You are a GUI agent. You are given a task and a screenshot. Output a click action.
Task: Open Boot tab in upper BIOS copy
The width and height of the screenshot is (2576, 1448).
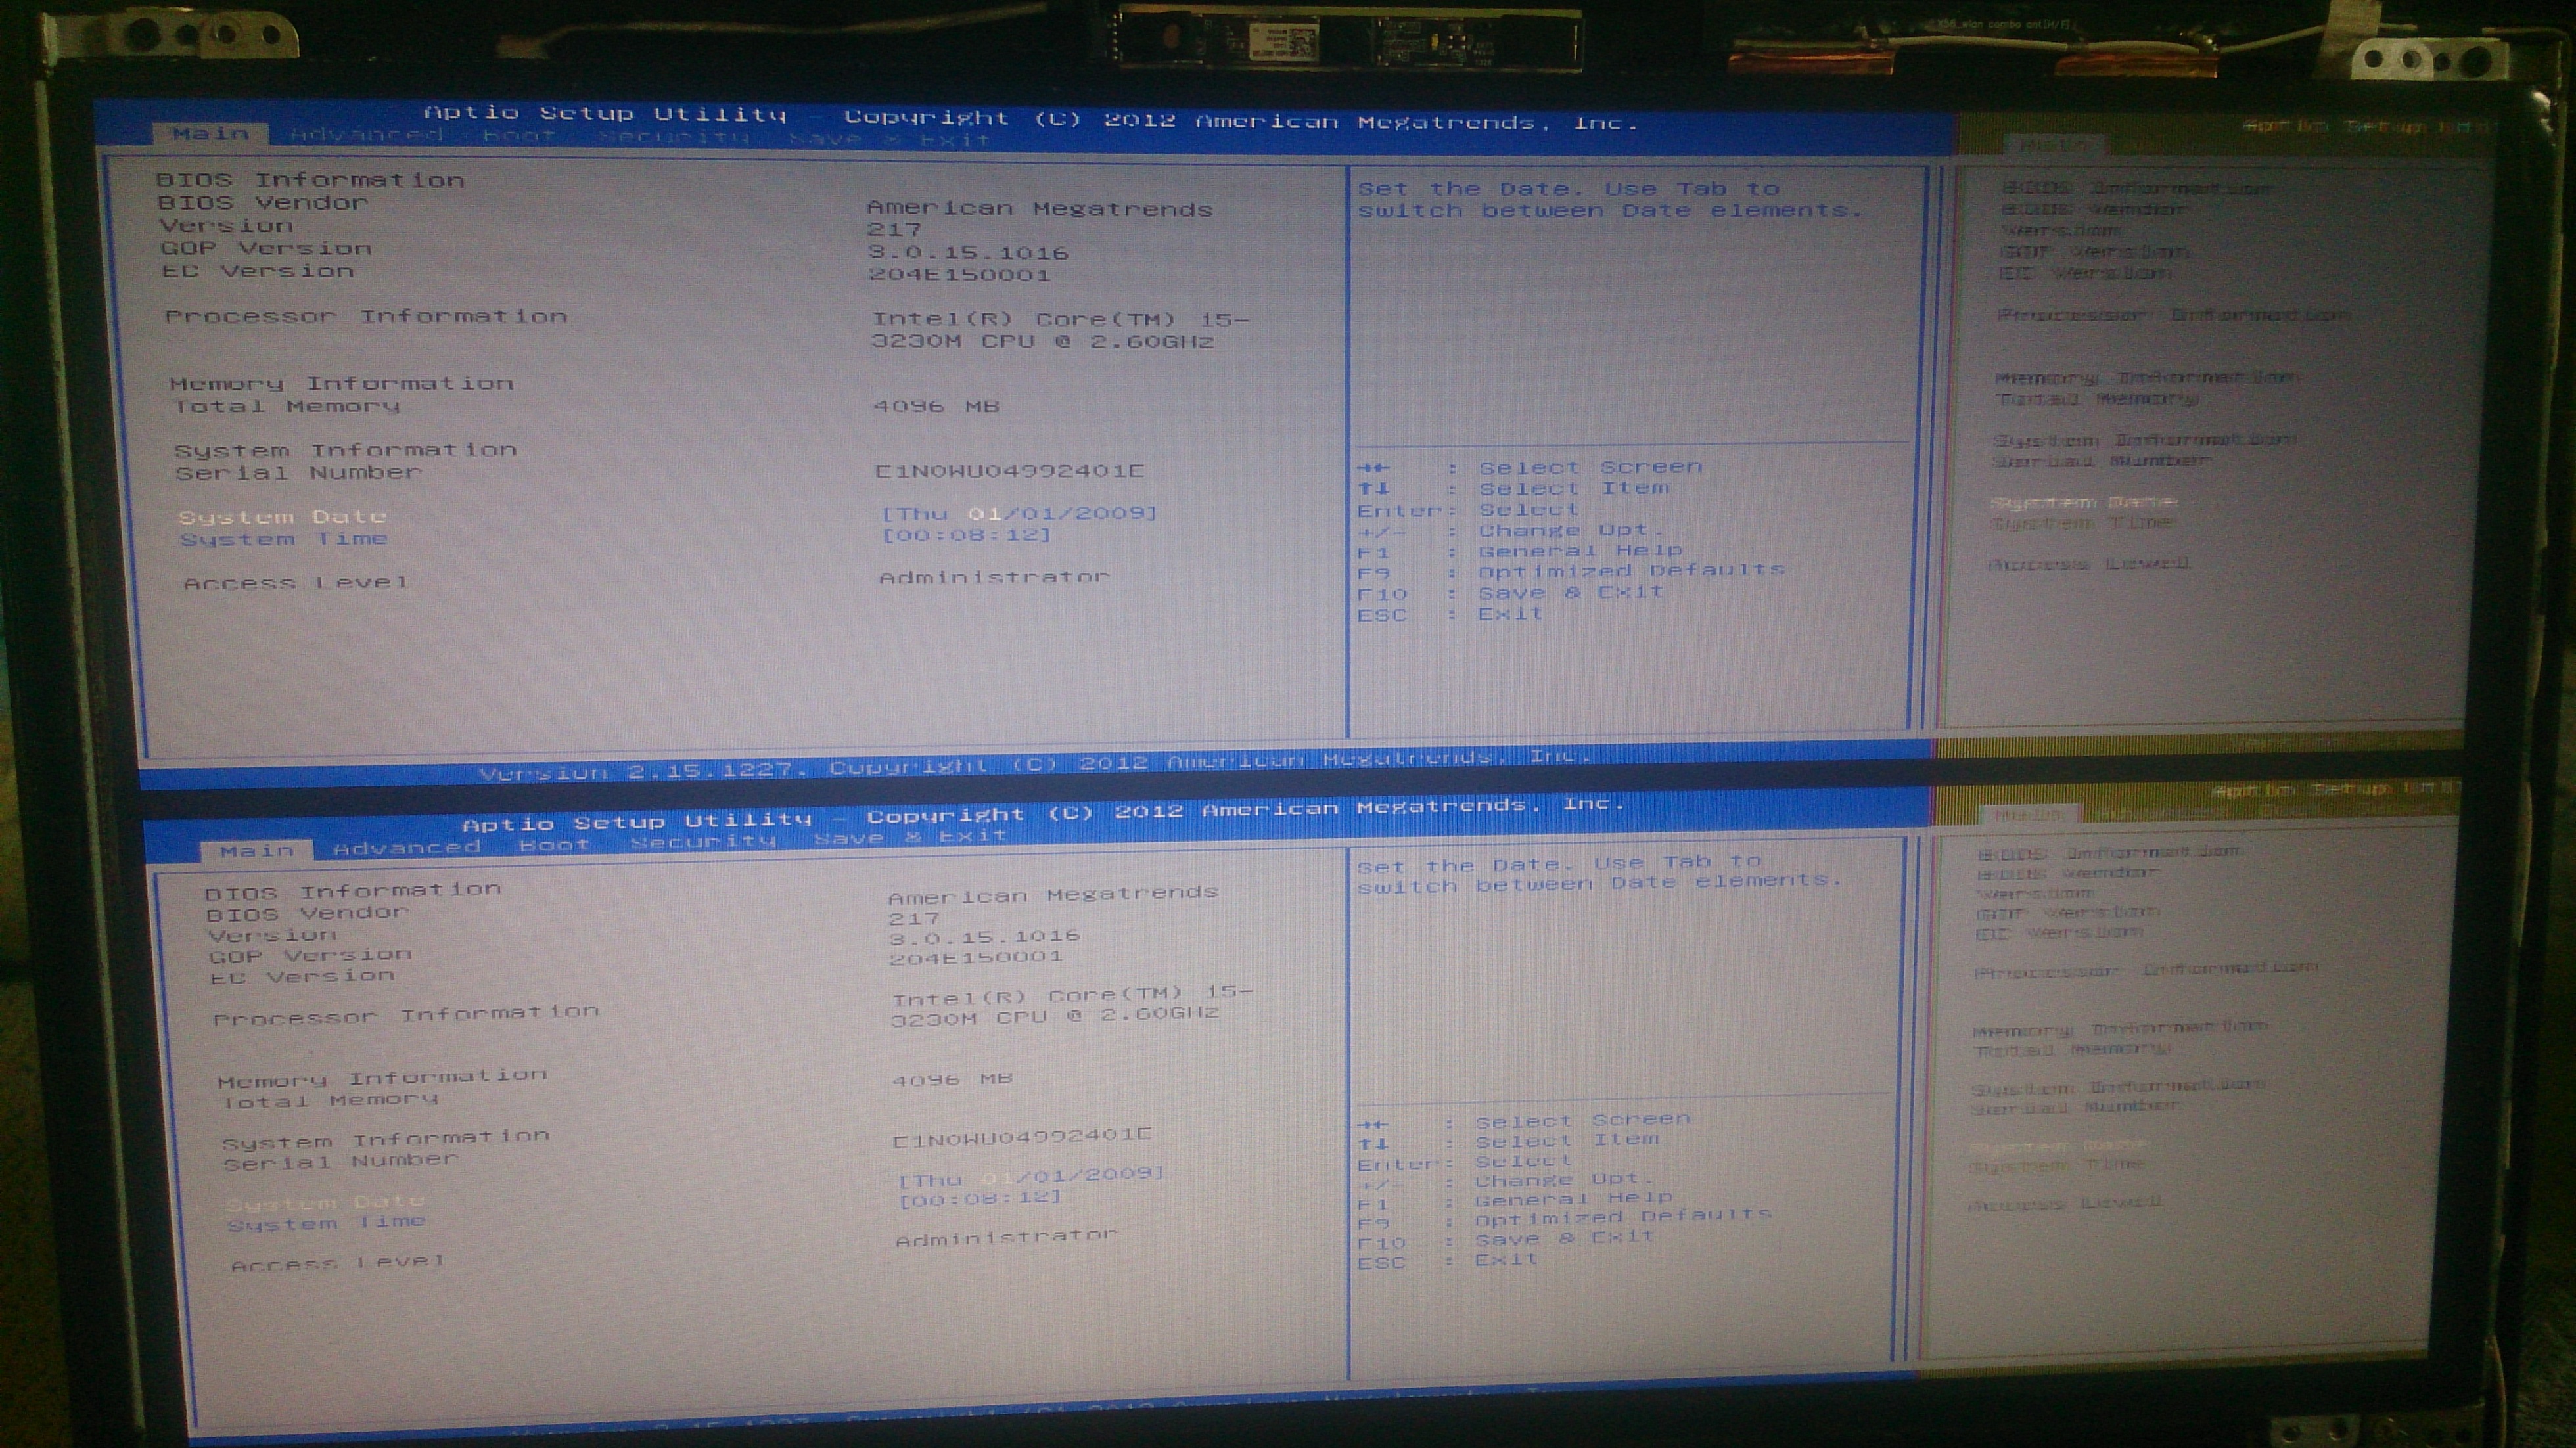pos(519,135)
